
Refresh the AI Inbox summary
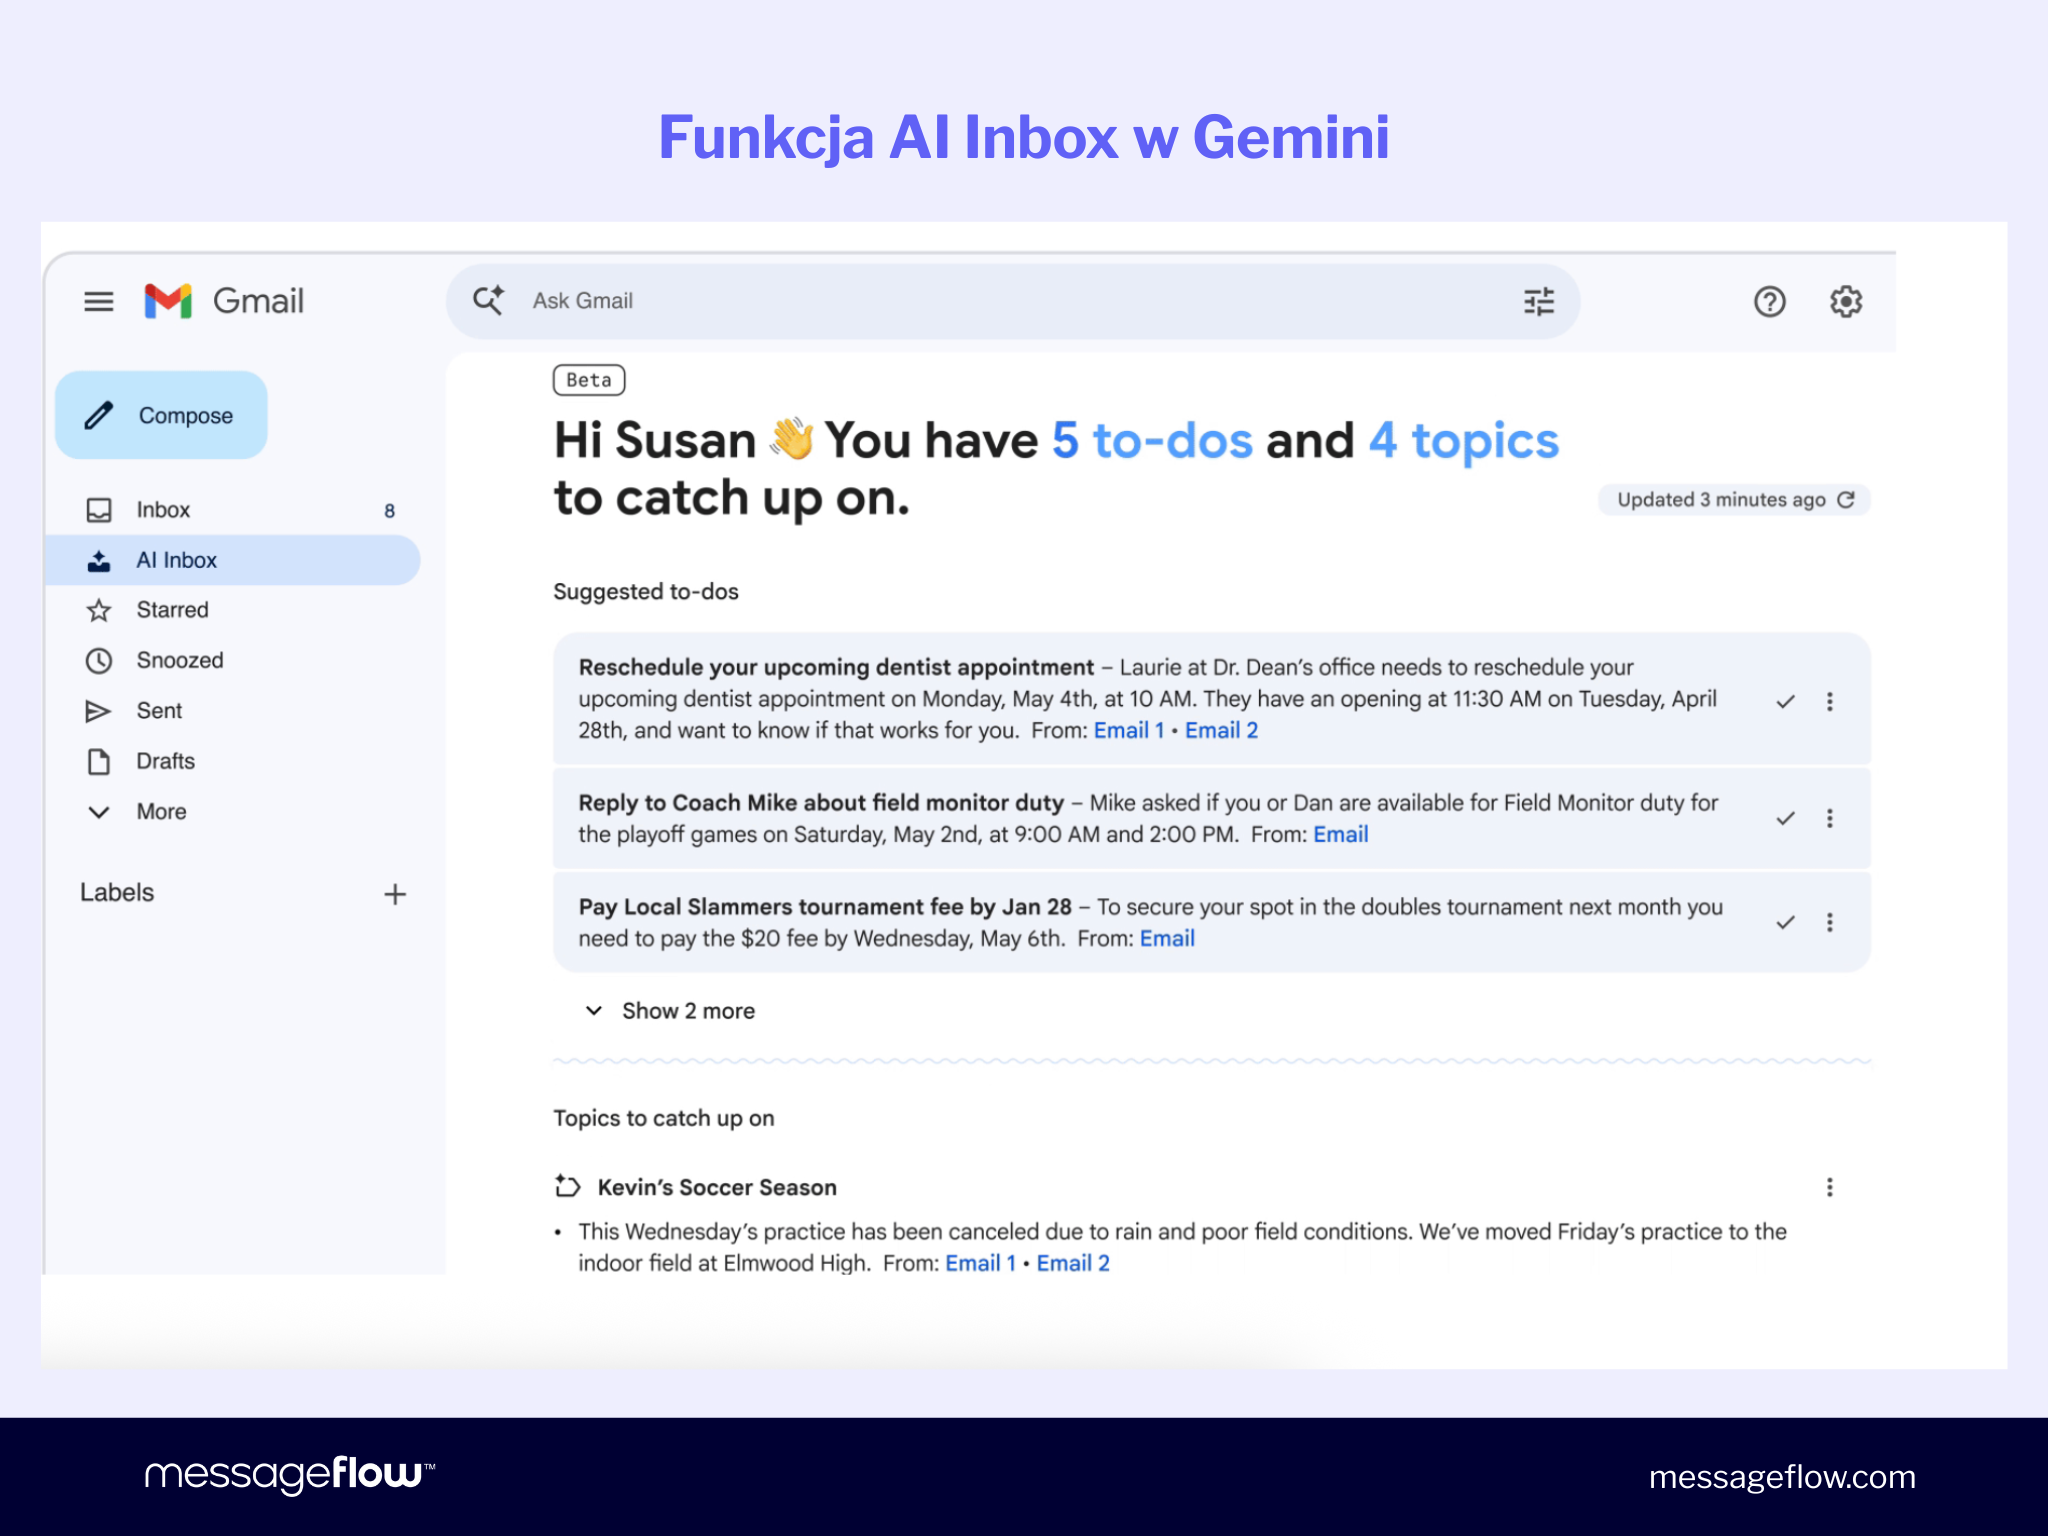coord(1849,500)
